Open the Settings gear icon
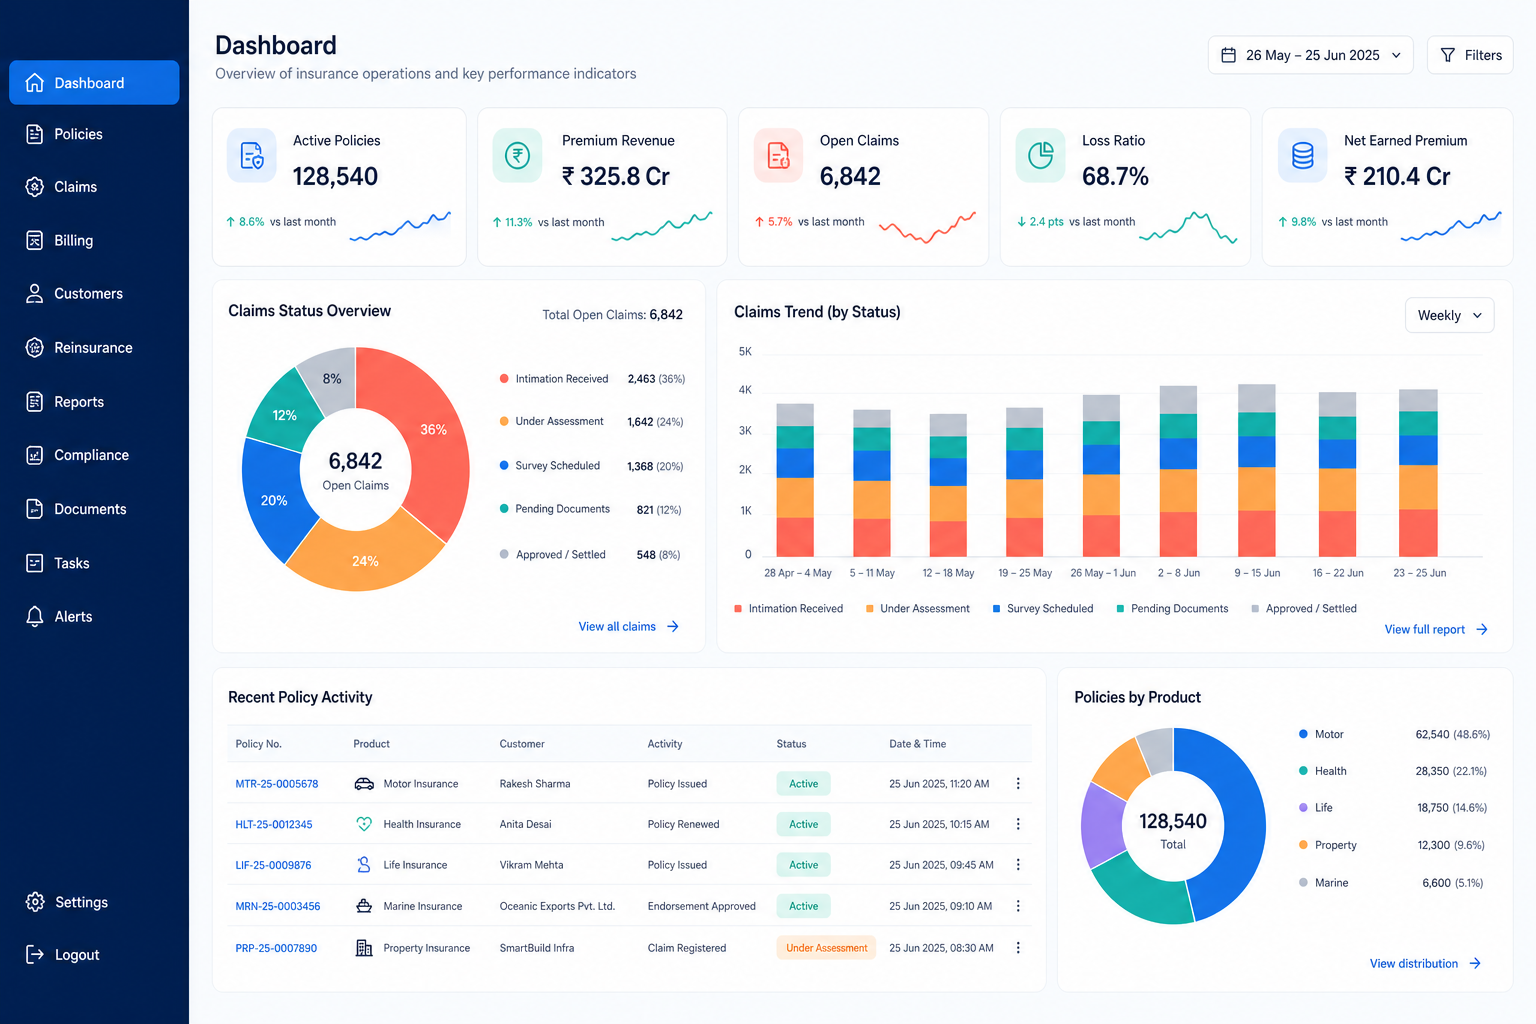This screenshot has height=1024, width=1536. [x=35, y=902]
